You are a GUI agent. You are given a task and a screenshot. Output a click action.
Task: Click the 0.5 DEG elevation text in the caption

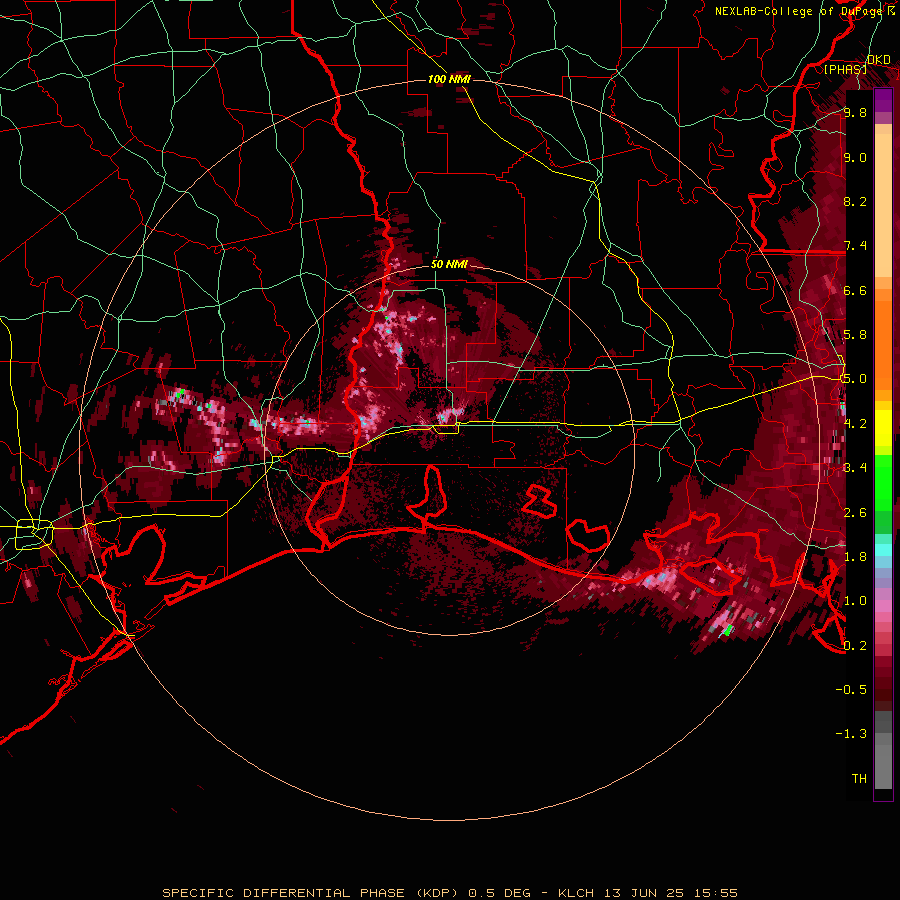pyautogui.click(x=499, y=893)
